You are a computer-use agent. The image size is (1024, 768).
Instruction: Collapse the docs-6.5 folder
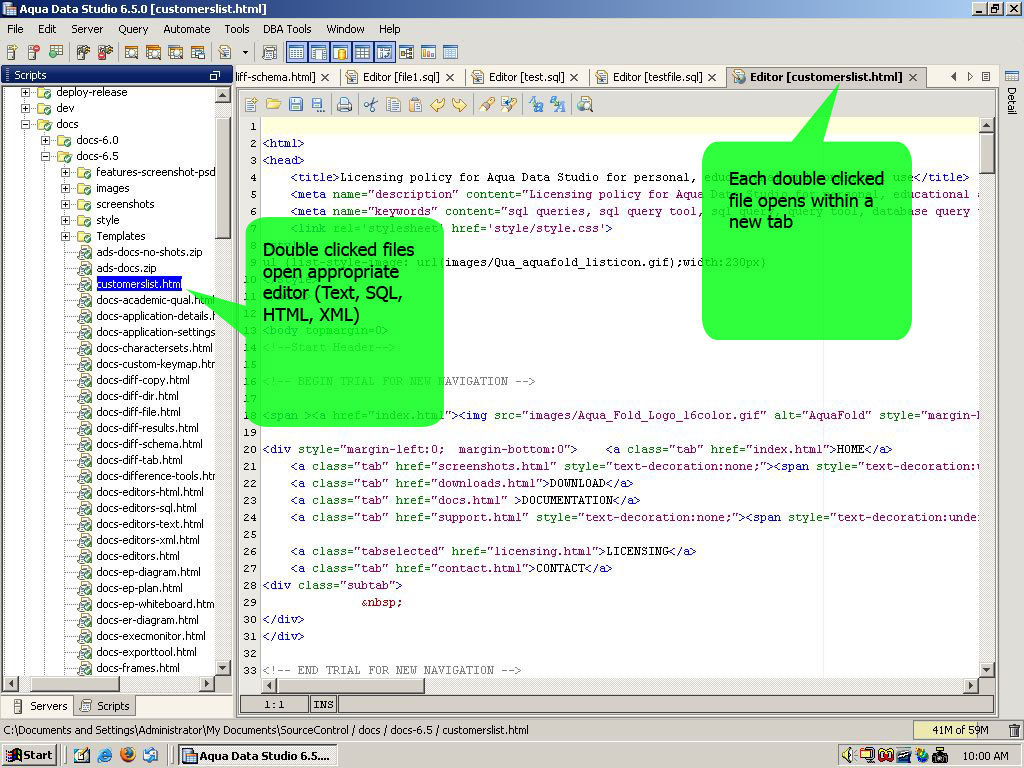pos(46,156)
